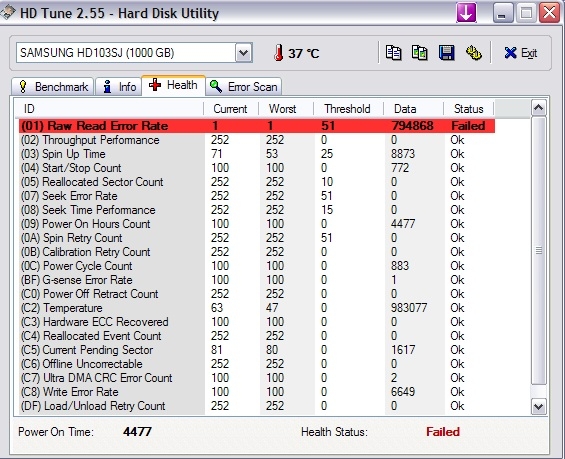Click the magnifier icon on Error Scan tab
The image size is (565, 459).
point(216,86)
